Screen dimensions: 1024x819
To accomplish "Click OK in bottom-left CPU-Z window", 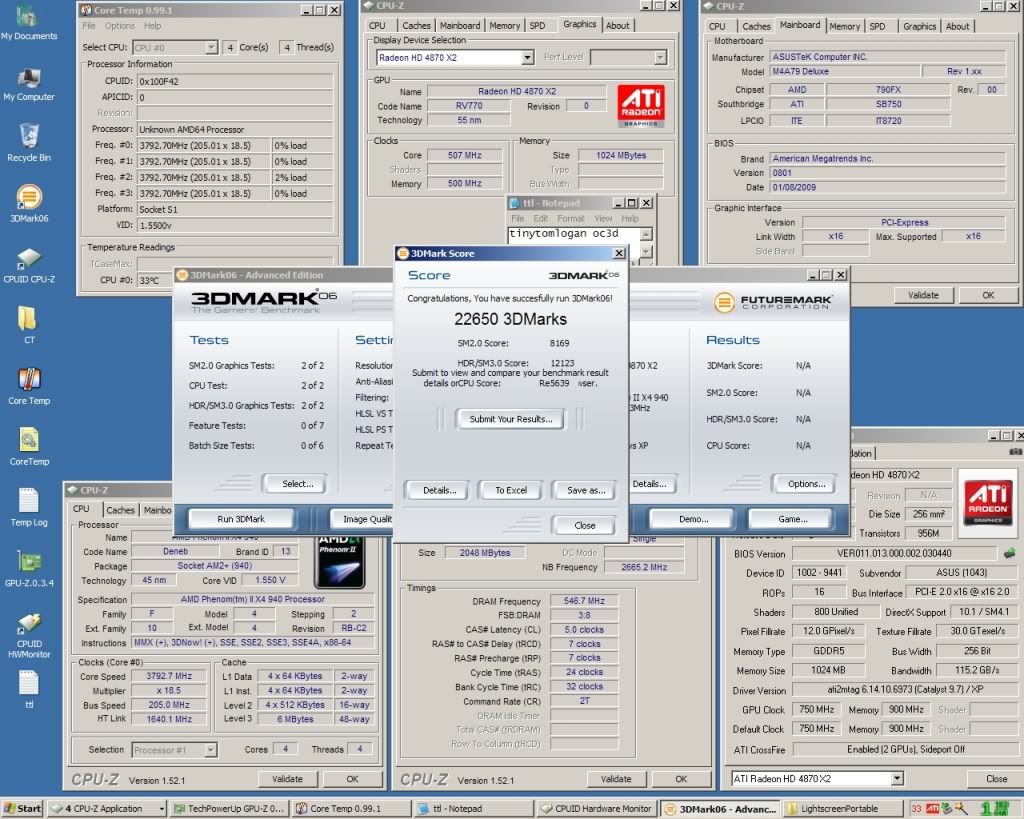I will point(352,779).
